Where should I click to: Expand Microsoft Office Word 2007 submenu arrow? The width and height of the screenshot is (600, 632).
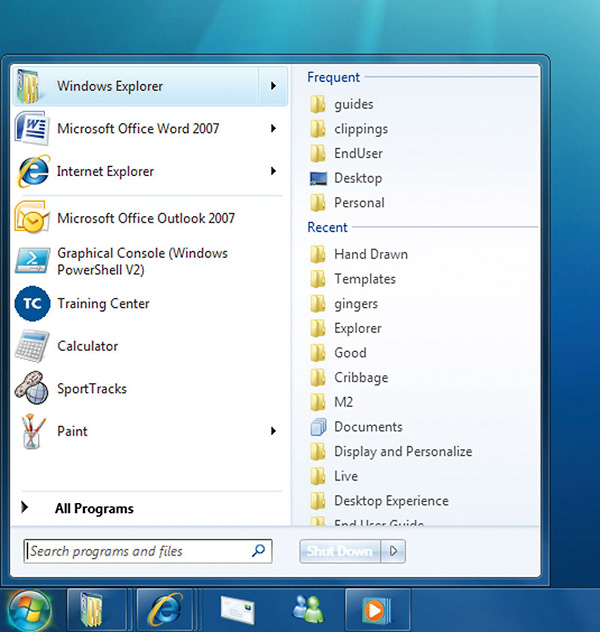273,129
